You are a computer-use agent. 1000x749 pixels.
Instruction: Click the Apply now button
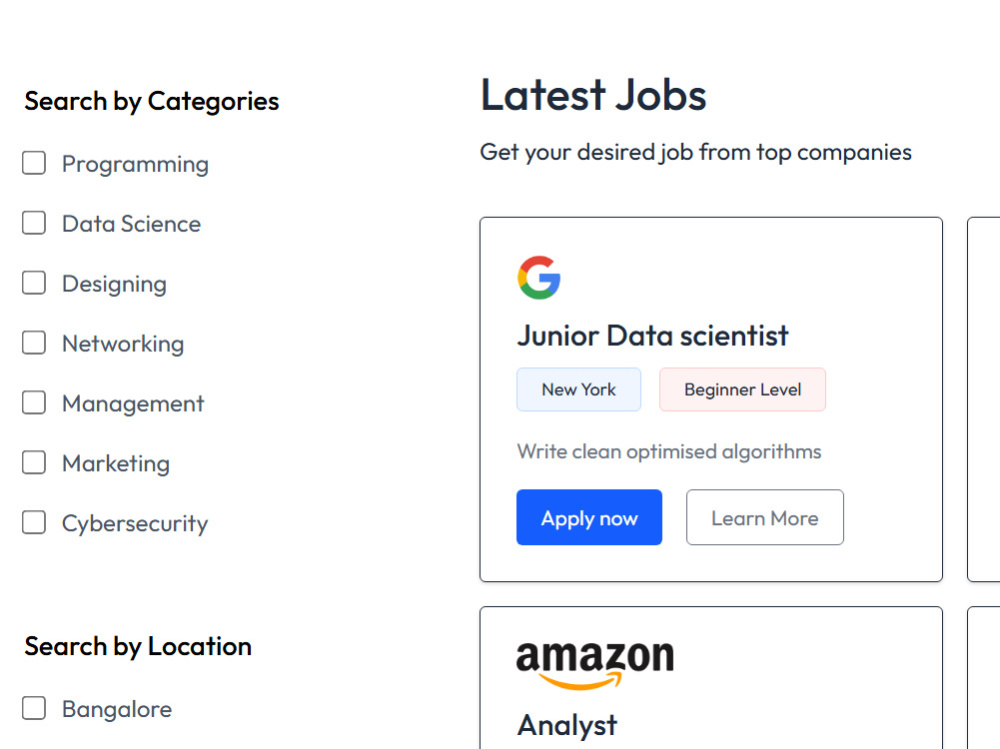589,517
